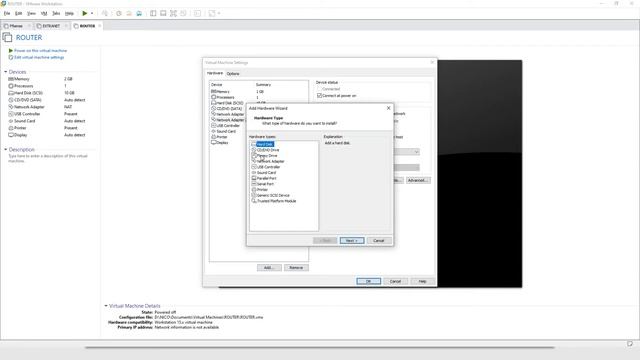Click the Unity mode toolbar icon

pyautogui.click(x=183, y=13)
